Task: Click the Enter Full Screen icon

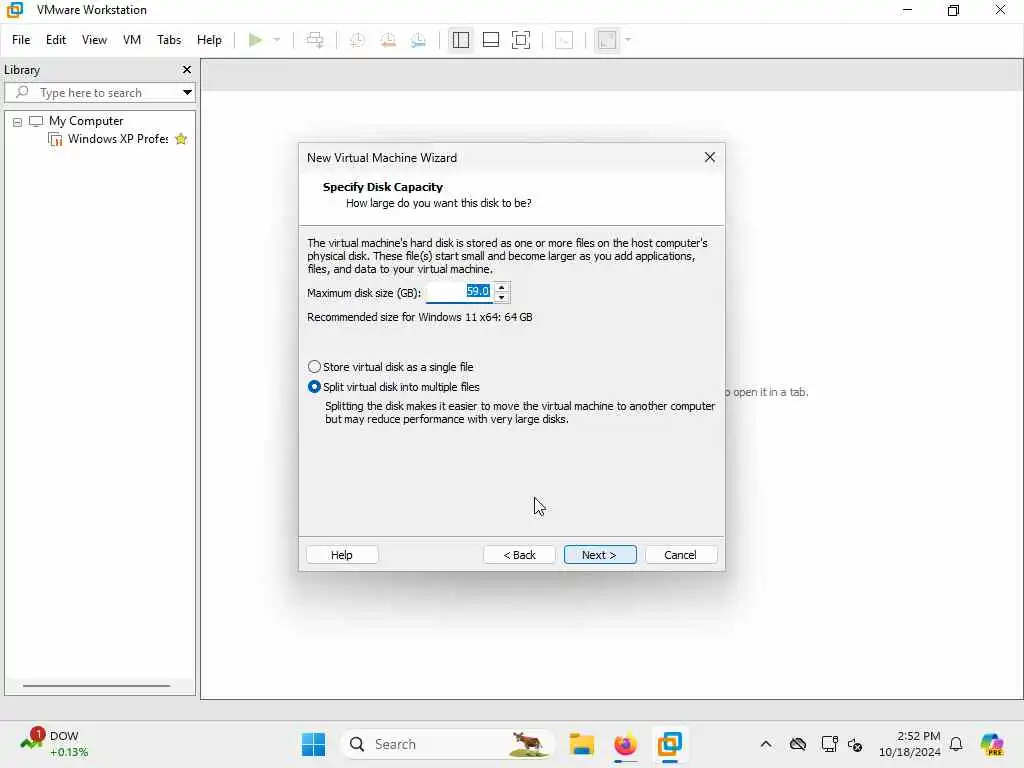Action: tap(520, 40)
